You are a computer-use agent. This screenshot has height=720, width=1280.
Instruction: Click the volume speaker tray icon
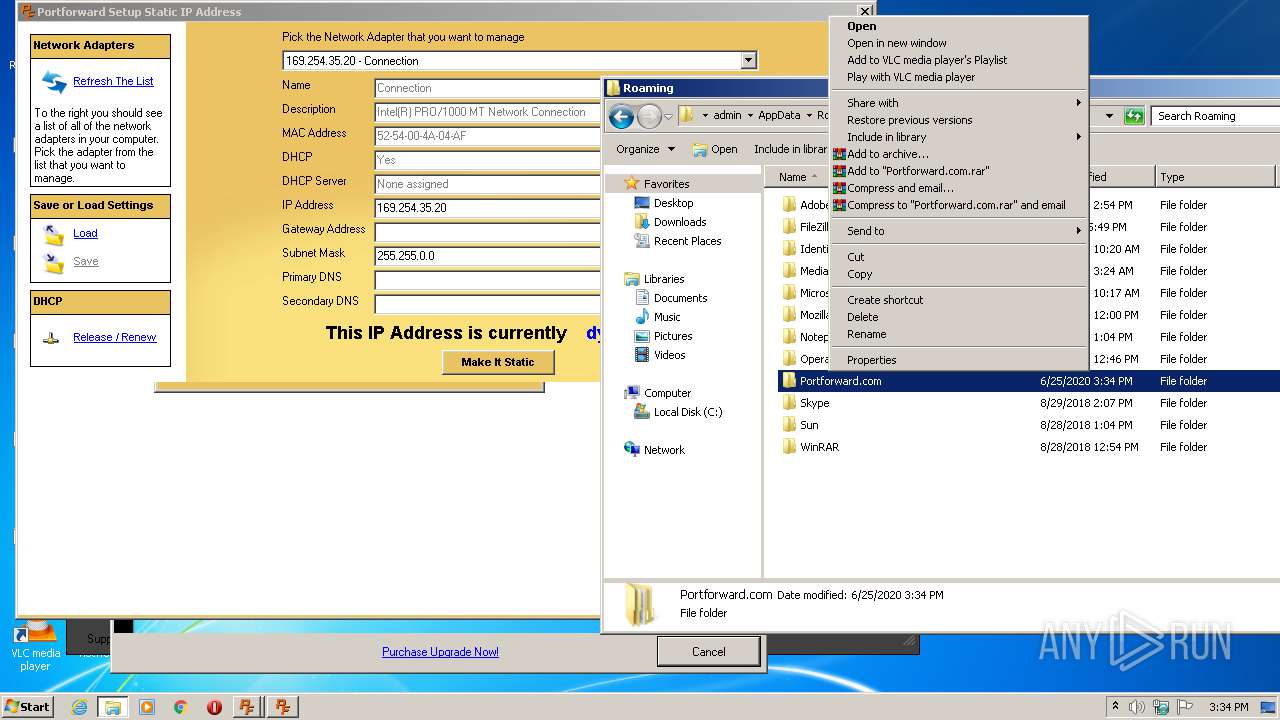click(1137, 707)
